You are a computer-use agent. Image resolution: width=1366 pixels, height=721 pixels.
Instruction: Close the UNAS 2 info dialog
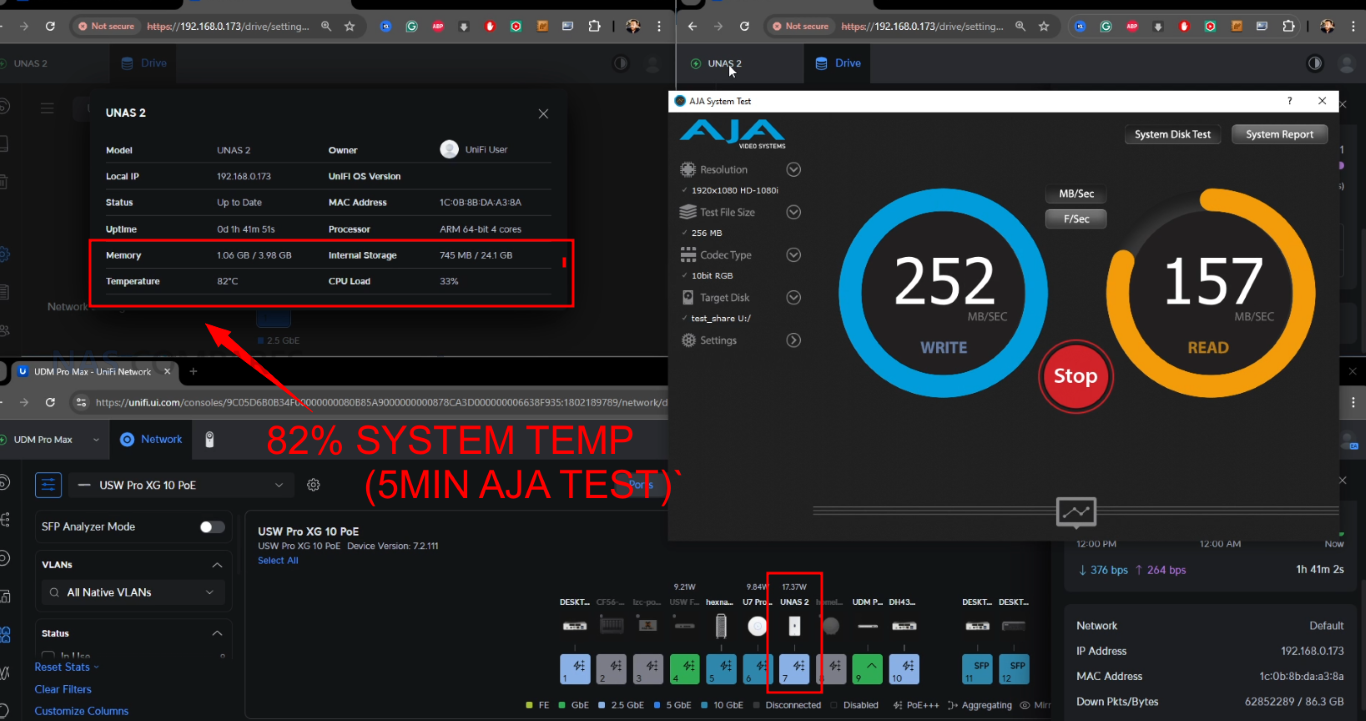pyautogui.click(x=543, y=114)
